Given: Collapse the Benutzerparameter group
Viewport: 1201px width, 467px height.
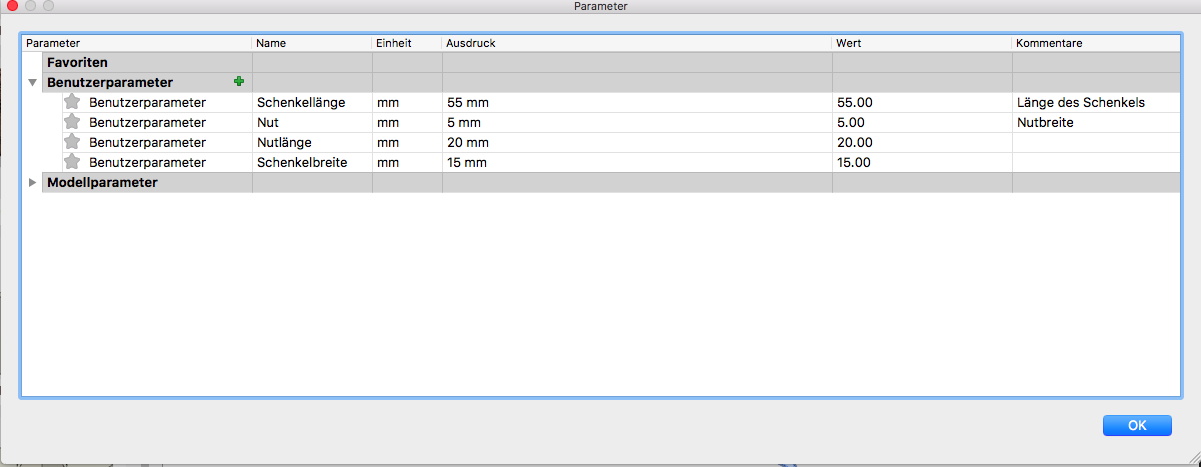Looking at the screenshot, I should click(x=33, y=83).
